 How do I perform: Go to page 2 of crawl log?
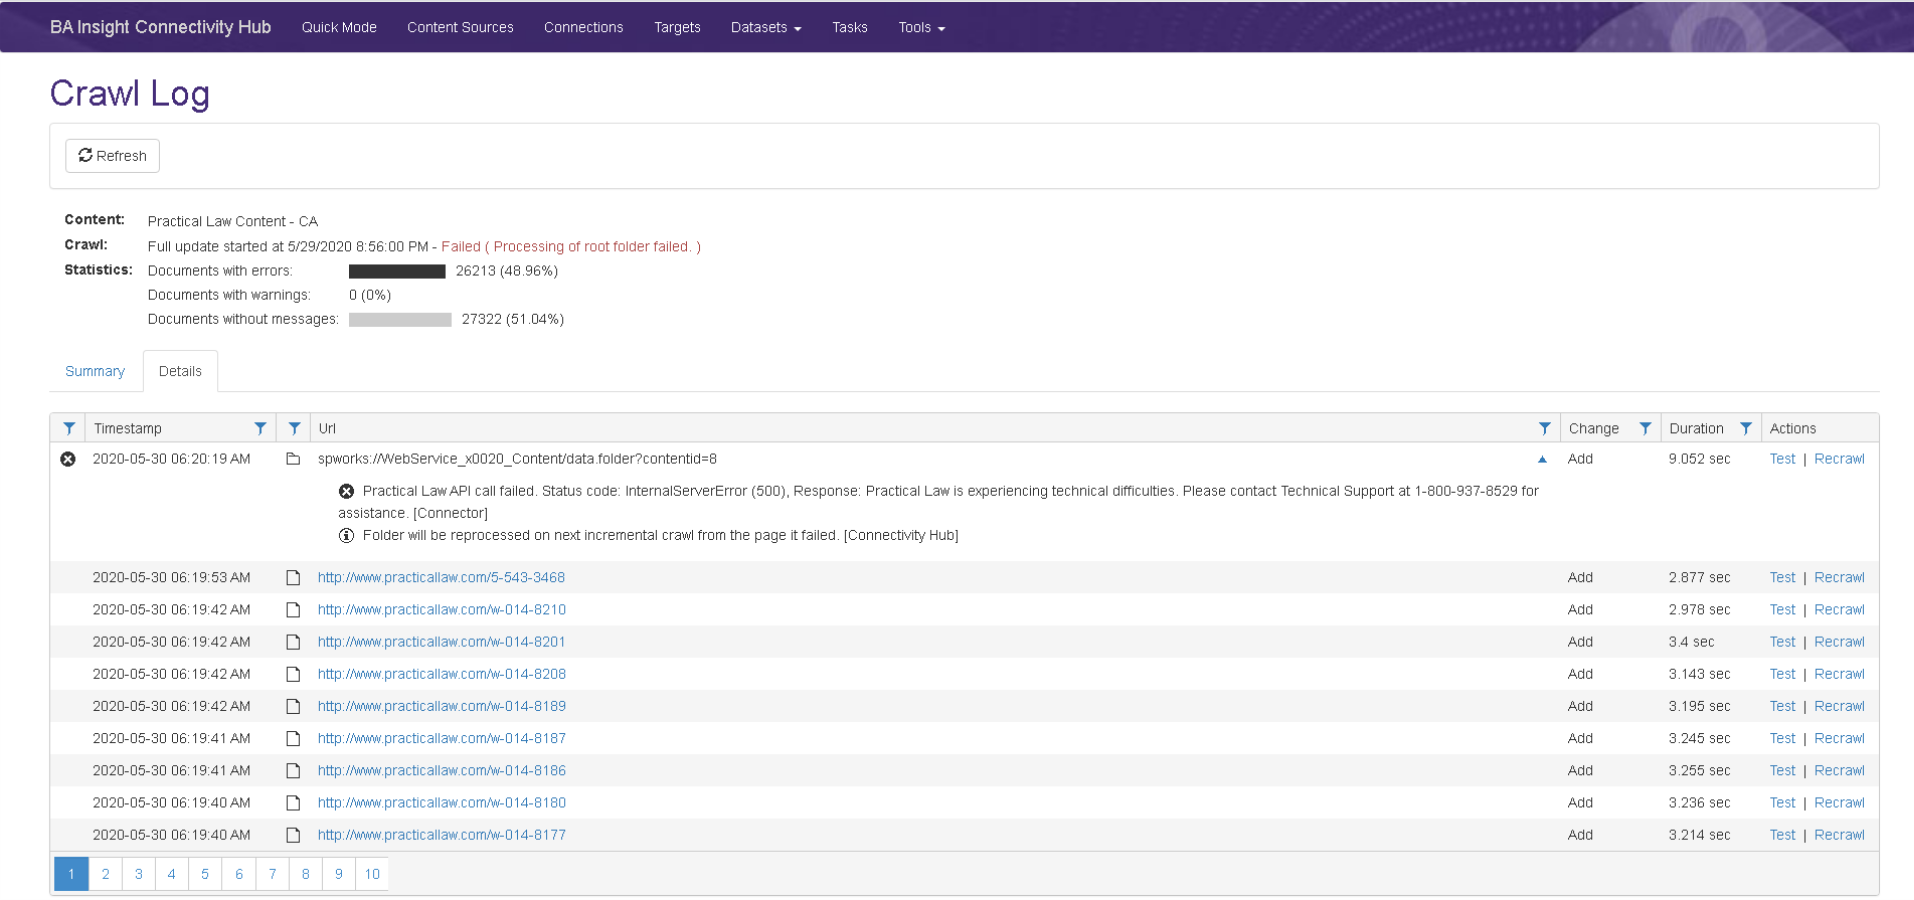(105, 874)
